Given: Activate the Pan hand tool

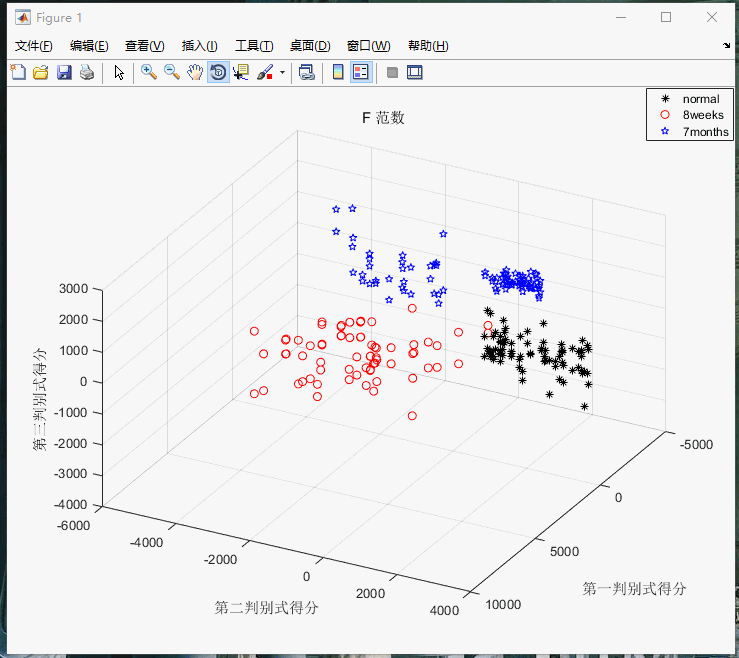Looking at the screenshot, I should (x=195, y=72).
